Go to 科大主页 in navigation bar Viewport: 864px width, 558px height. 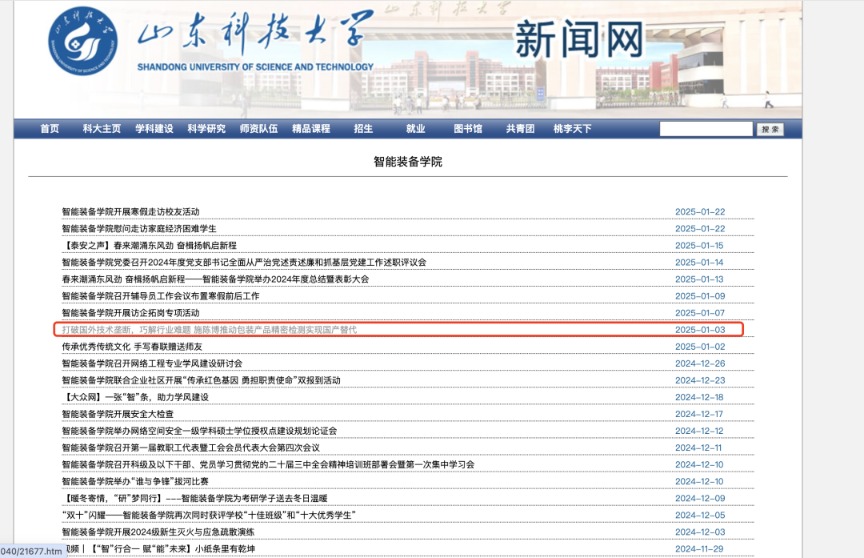[102, 129]
